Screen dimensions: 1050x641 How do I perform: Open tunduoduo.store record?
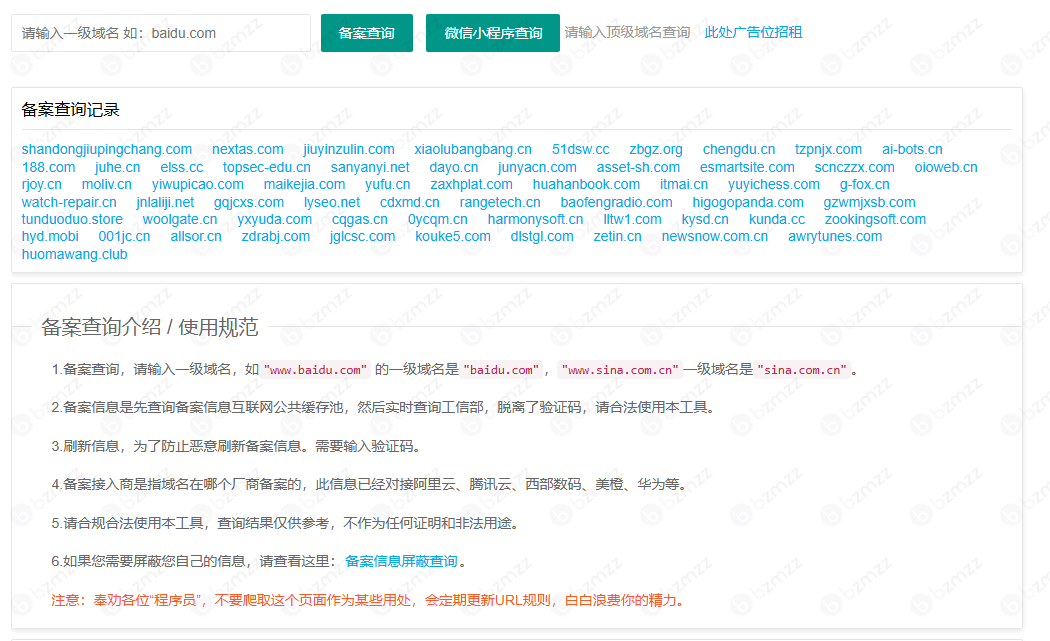[x=72, y=219]
